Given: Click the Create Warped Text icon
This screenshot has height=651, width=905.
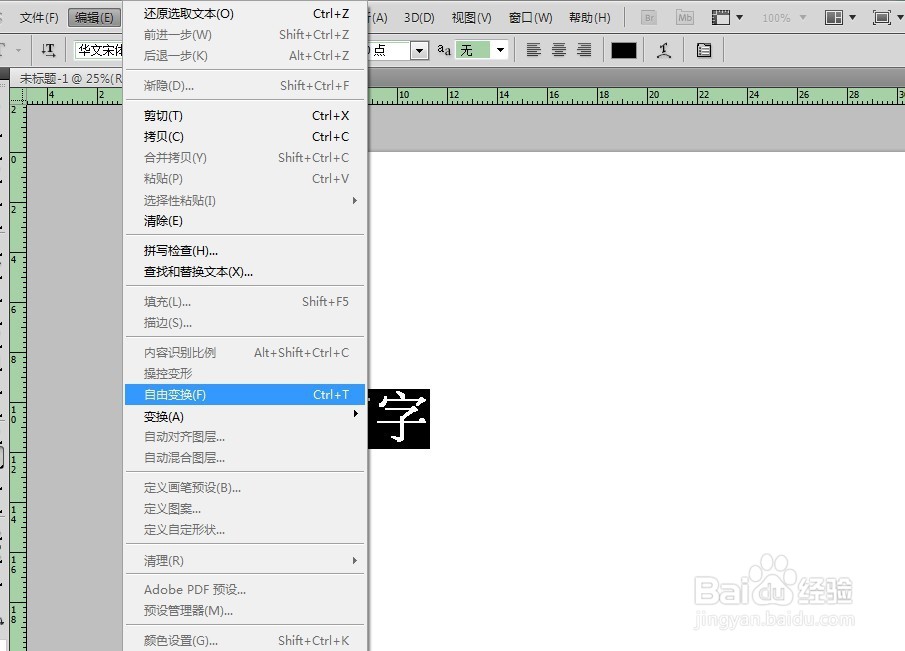Looking at the screenshot, I should click(x=664, y=49).
